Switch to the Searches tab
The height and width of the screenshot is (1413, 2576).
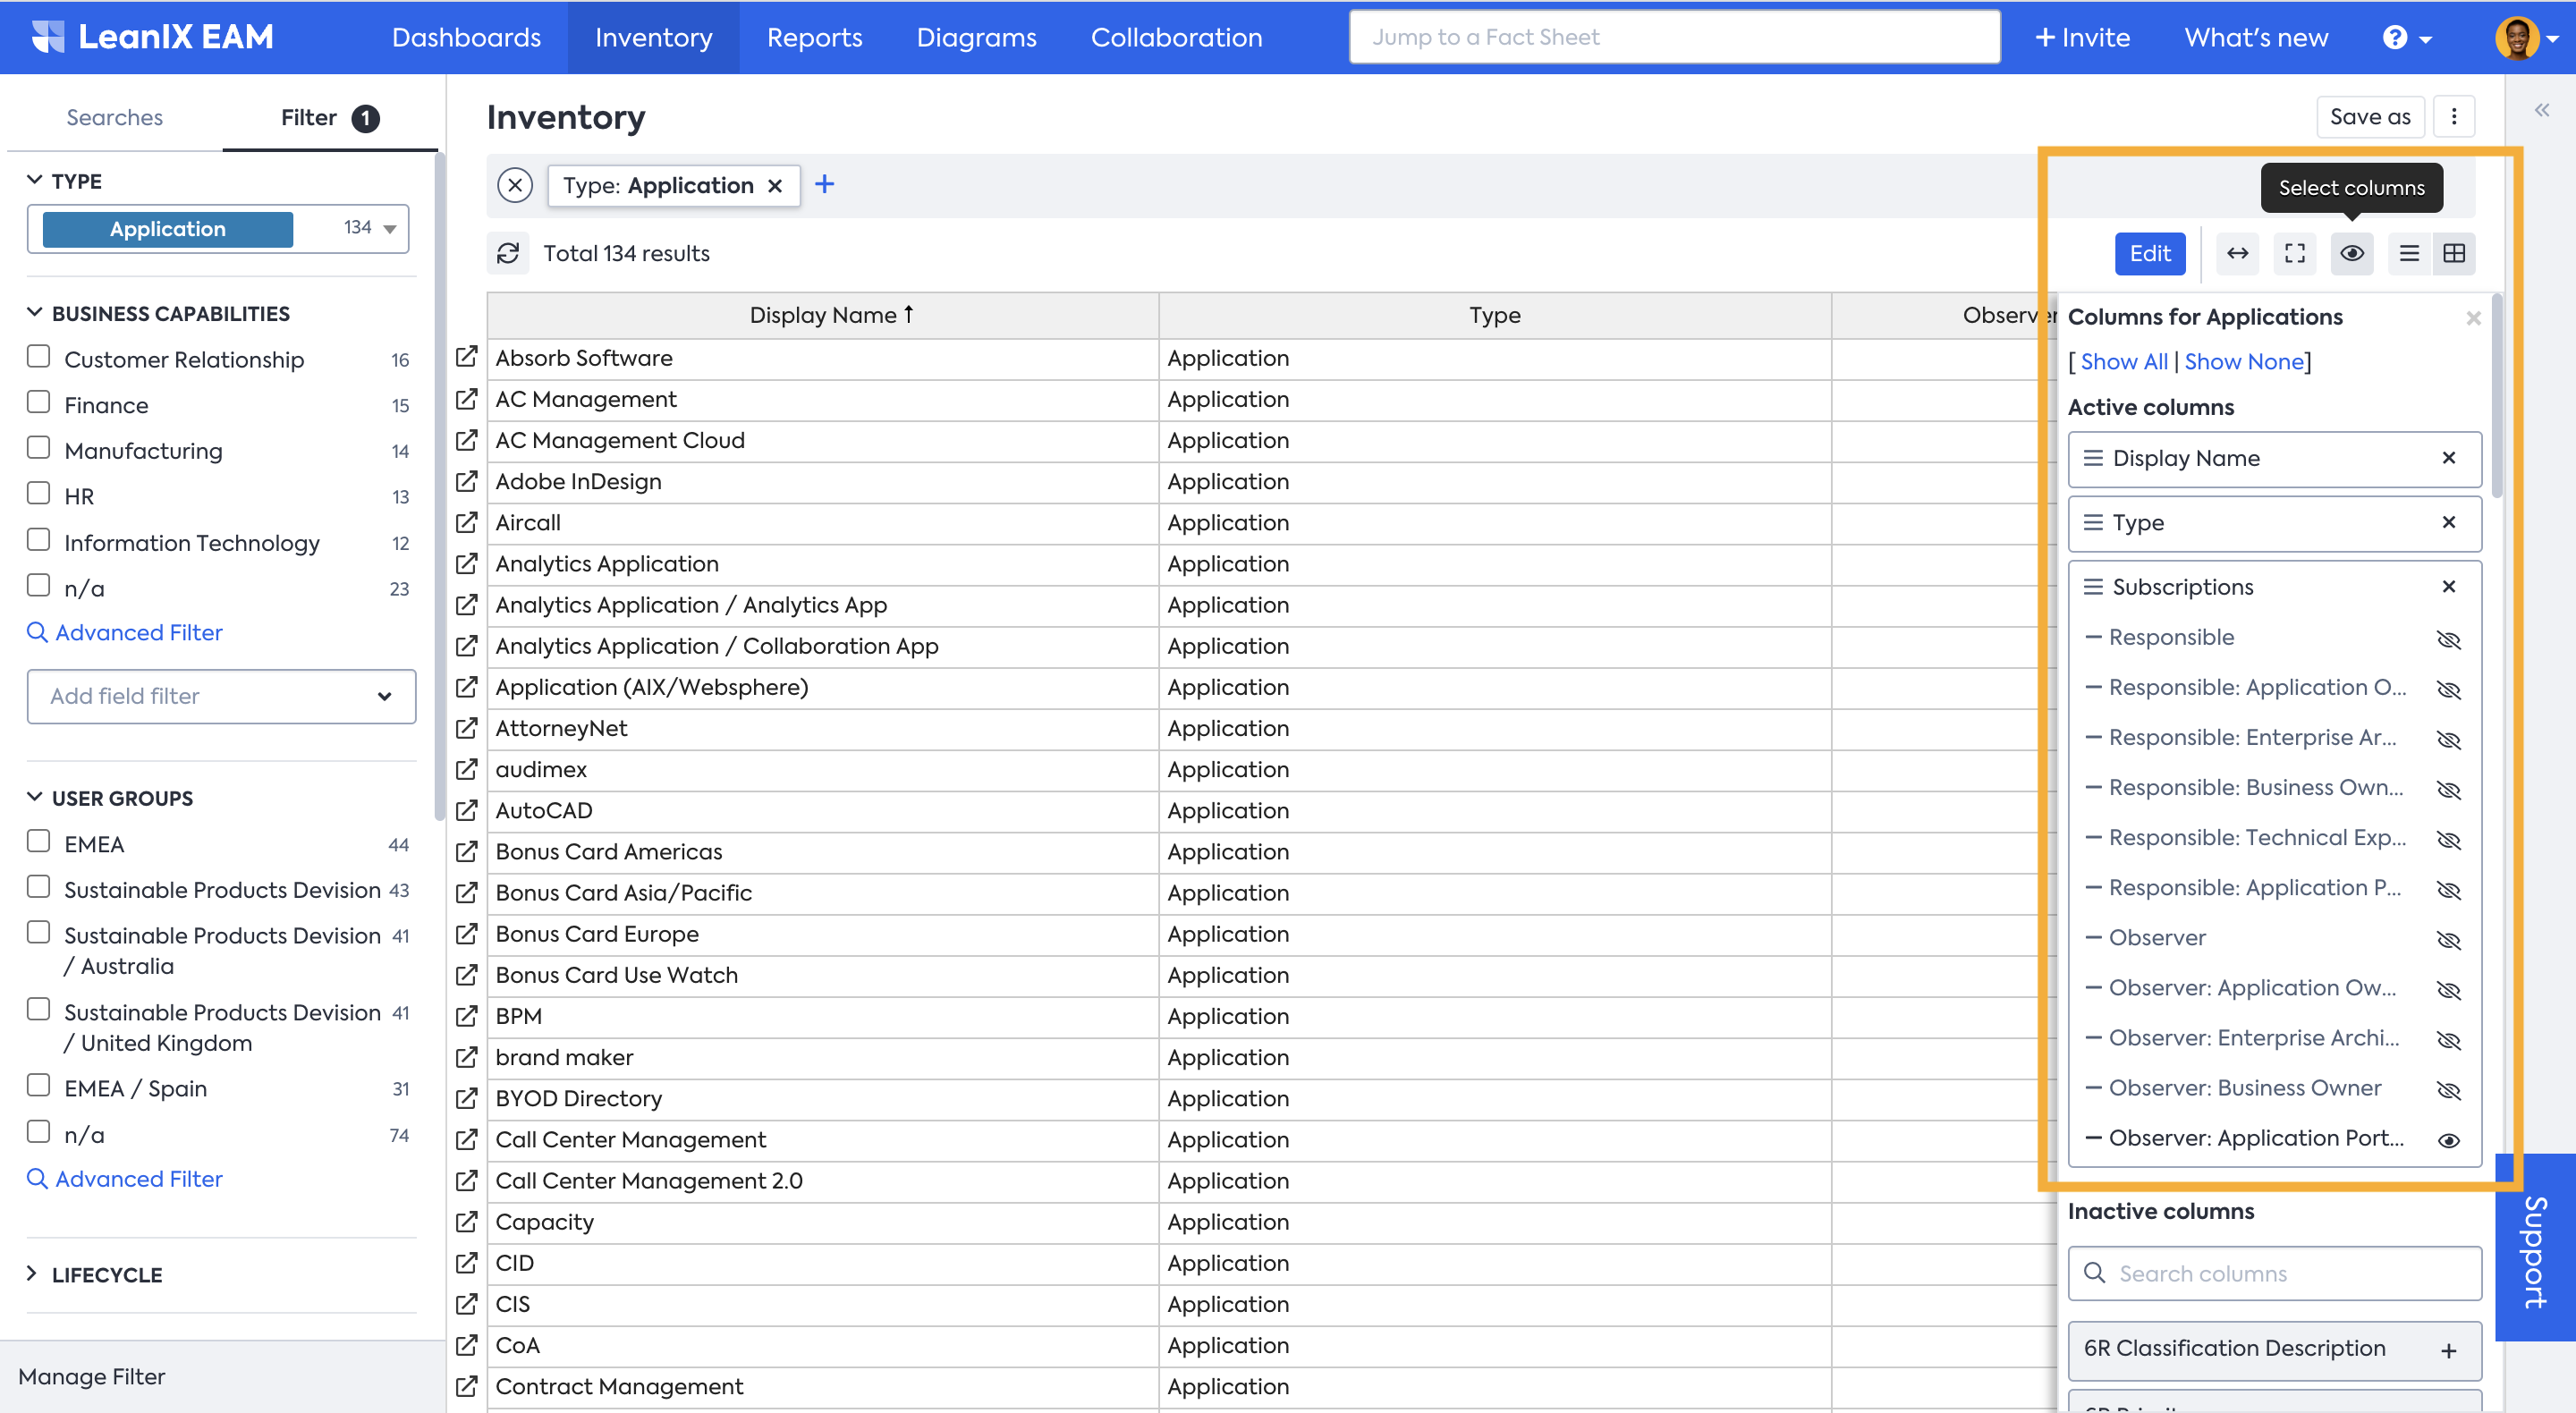click(114, 117)
